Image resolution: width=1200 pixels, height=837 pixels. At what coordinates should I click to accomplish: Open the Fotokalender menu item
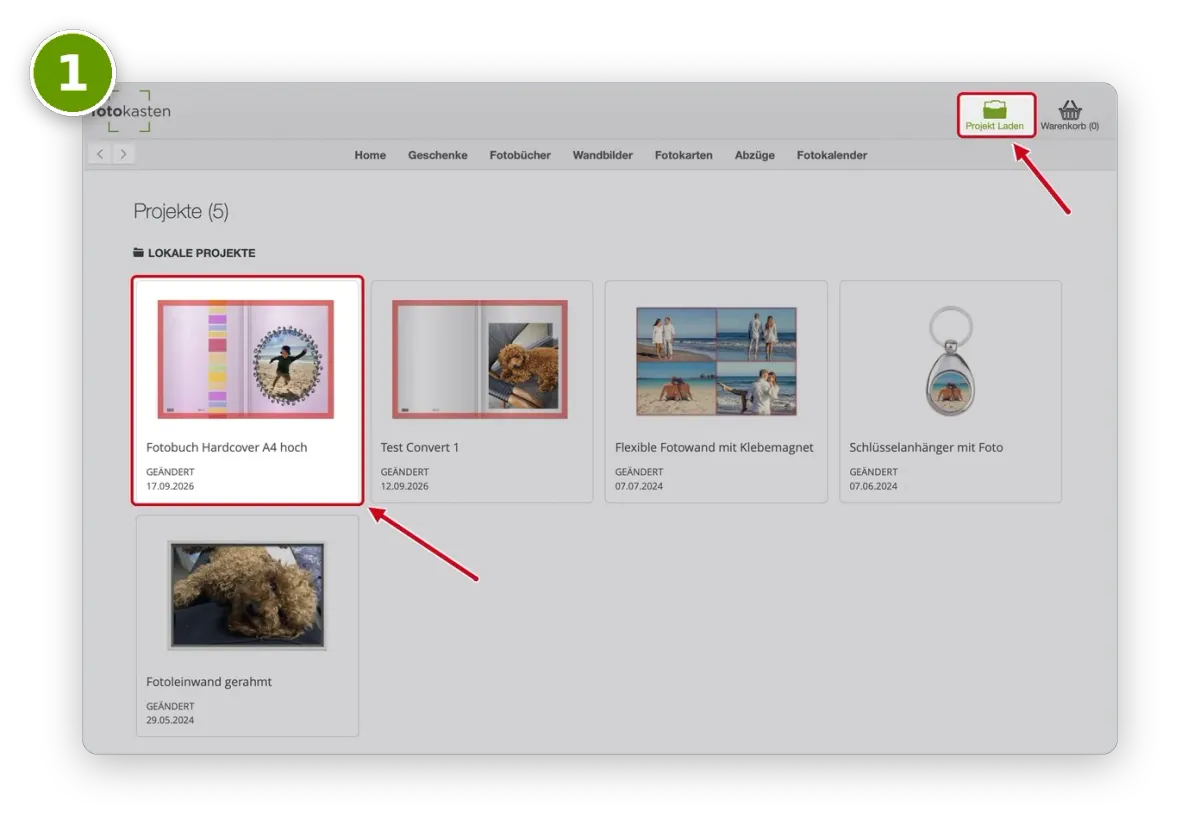pyautogui.click(x=832, y=155)
